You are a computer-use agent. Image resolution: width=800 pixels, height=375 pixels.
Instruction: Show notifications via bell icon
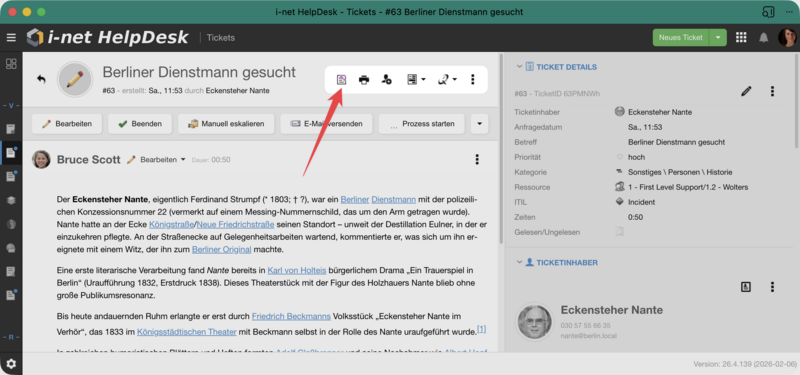(764, 37)
